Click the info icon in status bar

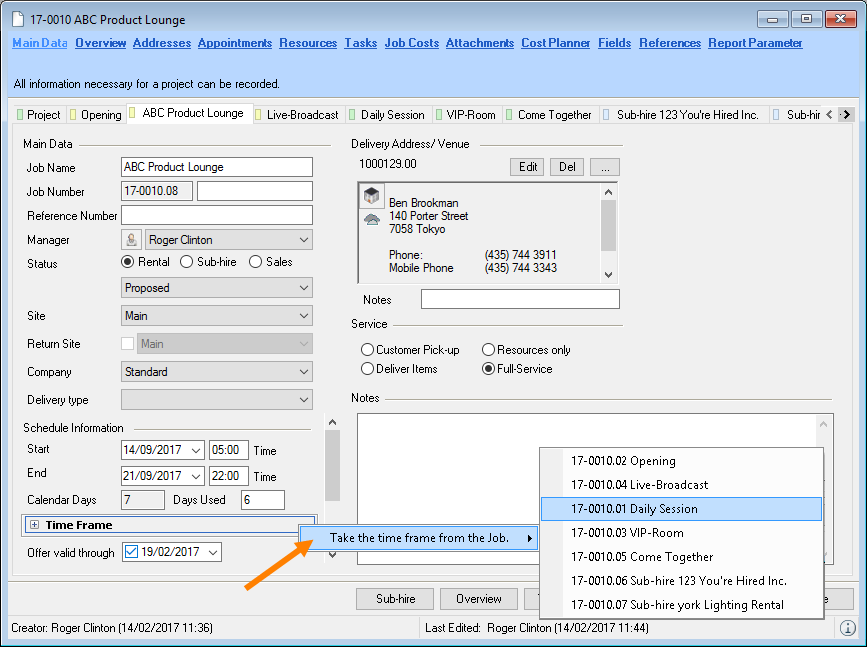point(846,628)
